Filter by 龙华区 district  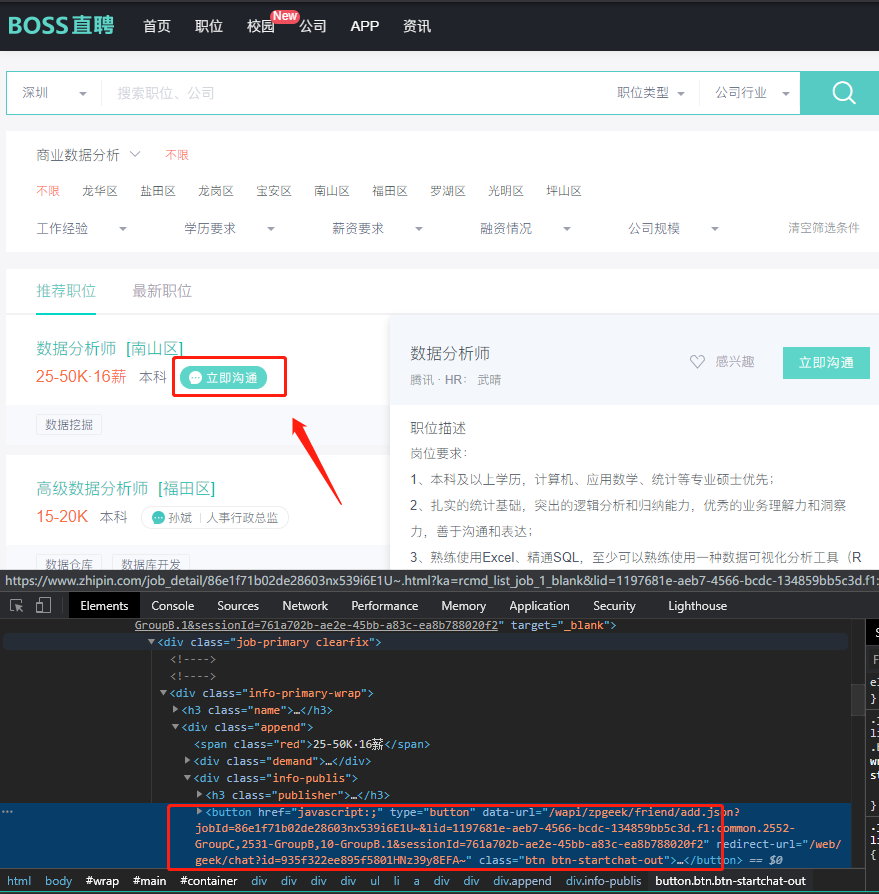(100, 191)
